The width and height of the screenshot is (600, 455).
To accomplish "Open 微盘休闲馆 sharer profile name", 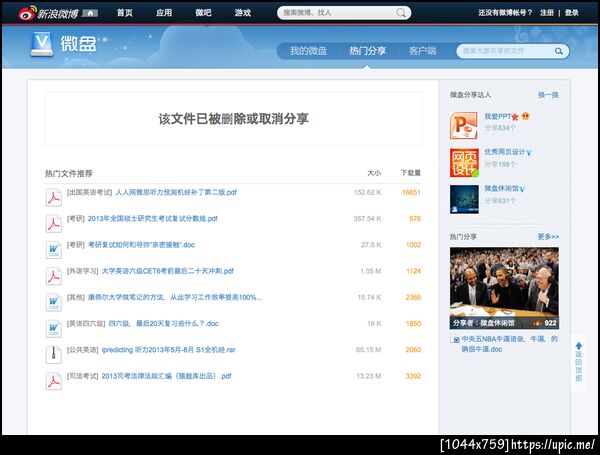I will (501, 188).
